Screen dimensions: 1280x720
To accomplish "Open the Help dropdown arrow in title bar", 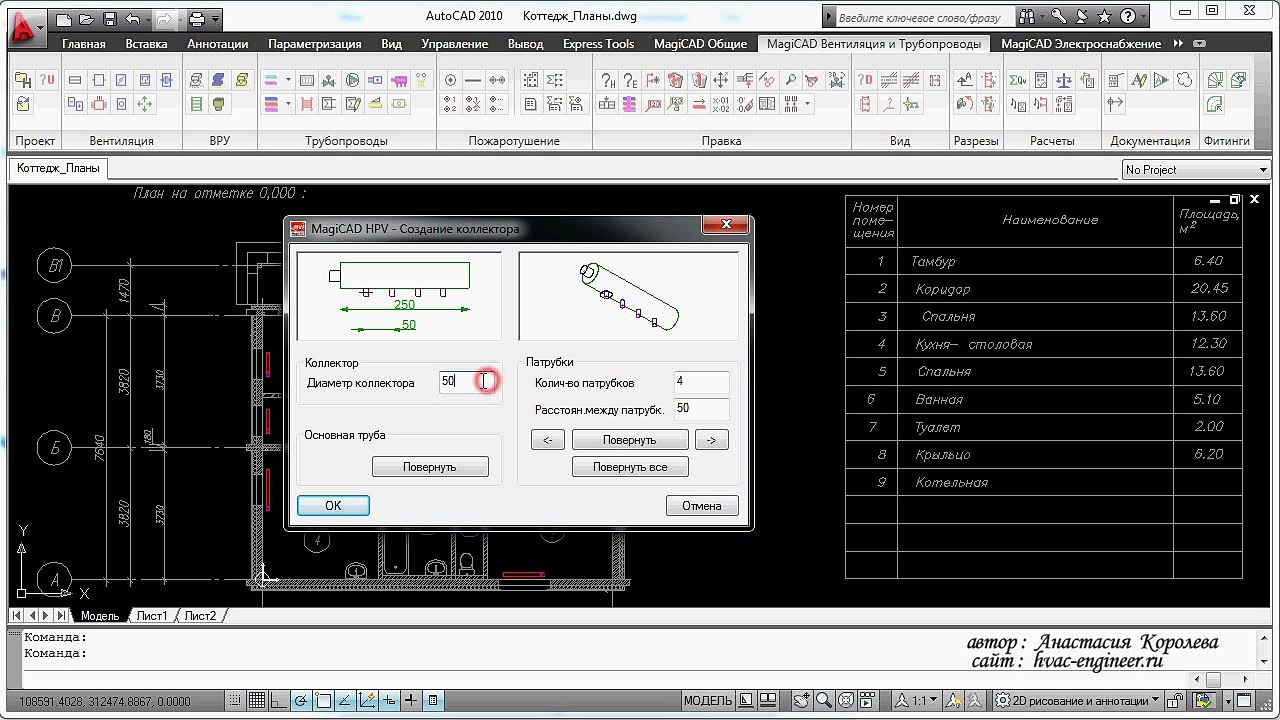I will click(1144, 16).
